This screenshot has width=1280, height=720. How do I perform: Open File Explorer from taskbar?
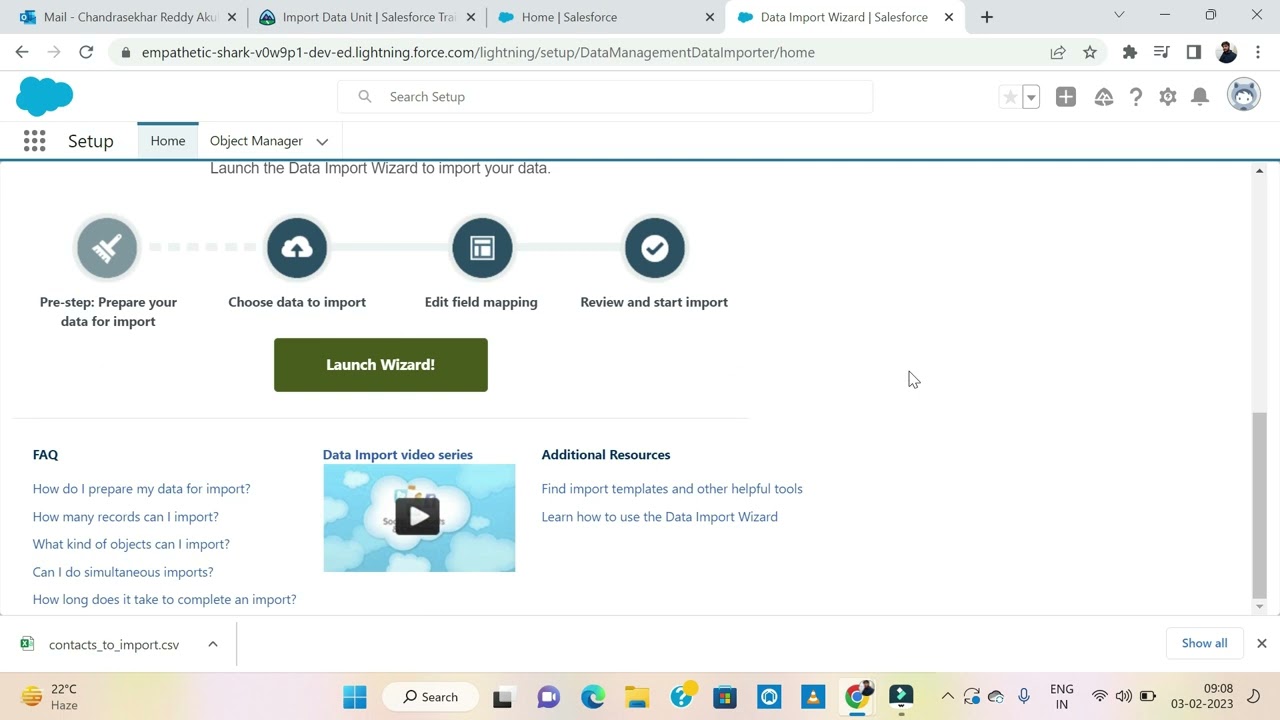[x=637, y=697]
